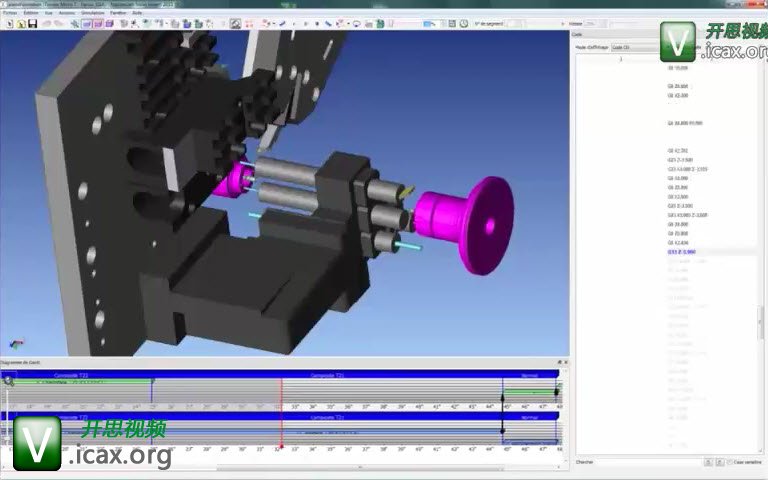Screen dimensions: 768x480
Task: Click the grid icon left of clock
Action: pyautogui.click(x=452, y=24)
